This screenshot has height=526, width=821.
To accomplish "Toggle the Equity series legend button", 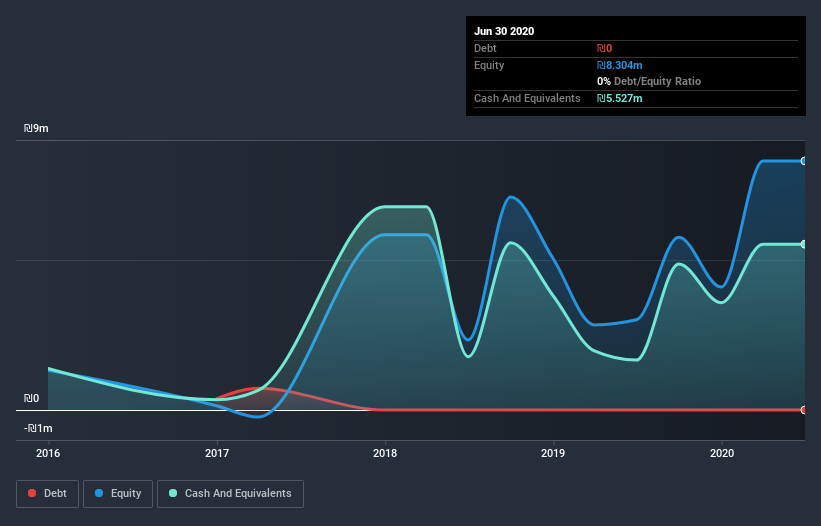I will tap(118, 494).
